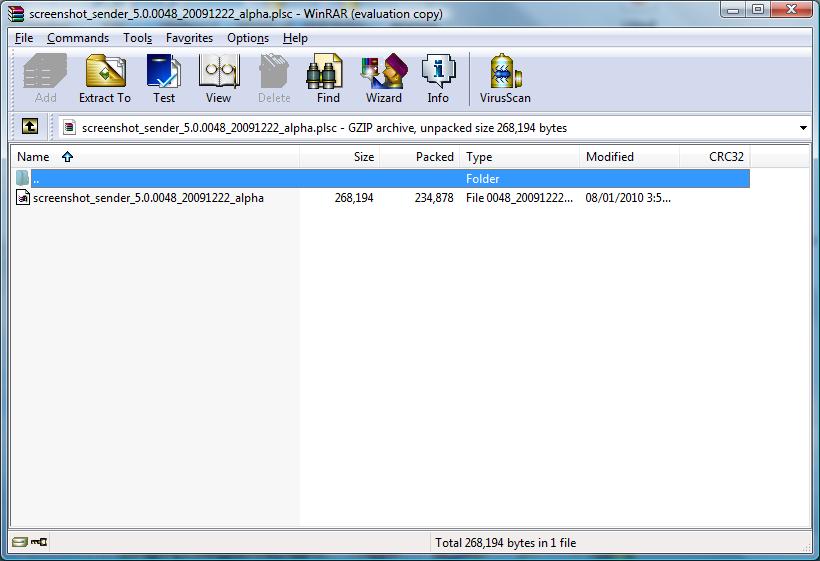Expand the archive path dropdown
820x561 pixels.
coord(803,128)
